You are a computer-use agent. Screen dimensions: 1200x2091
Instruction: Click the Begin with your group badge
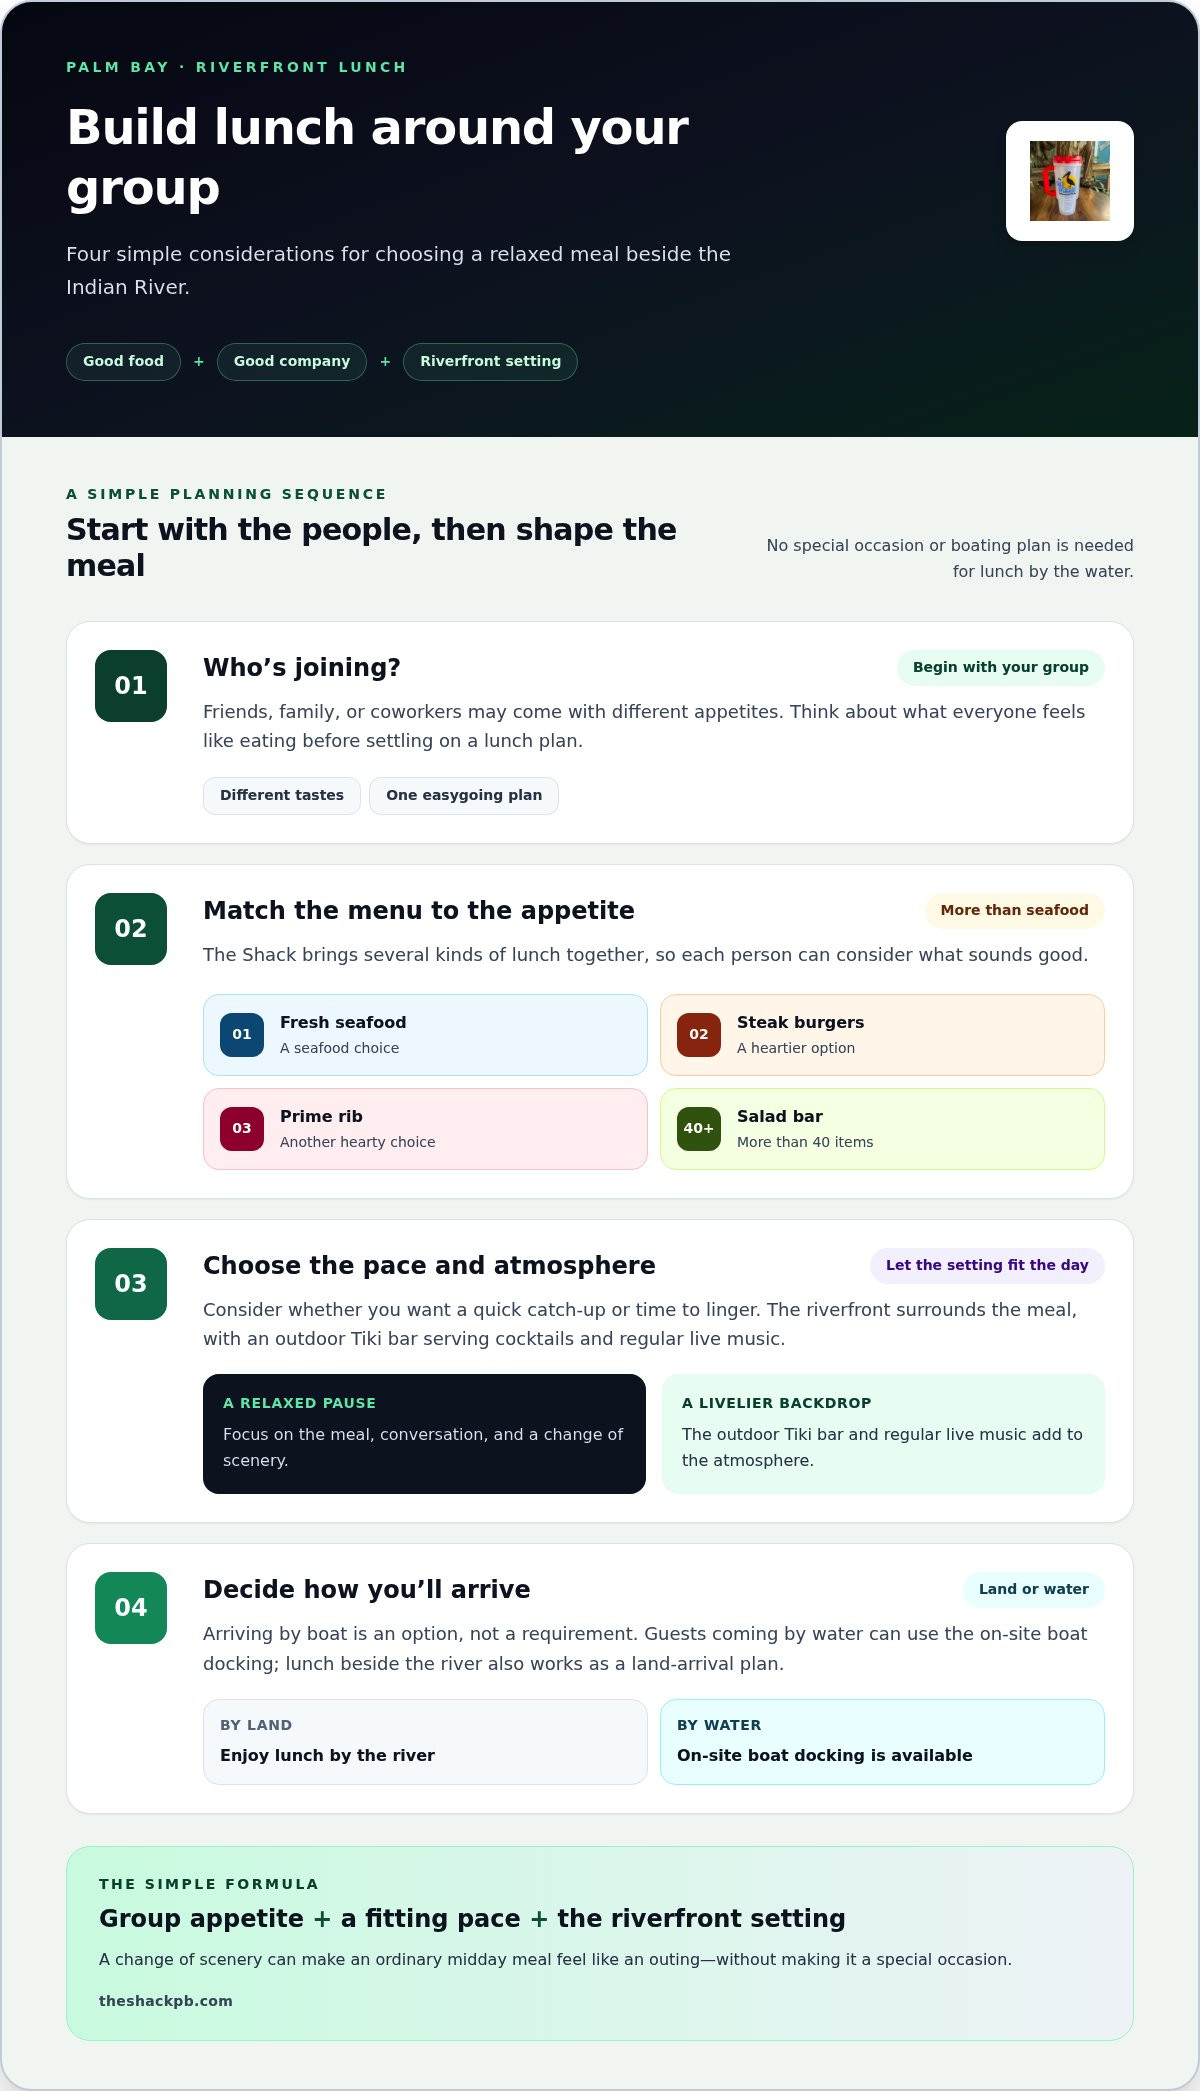pos(1001,668)
